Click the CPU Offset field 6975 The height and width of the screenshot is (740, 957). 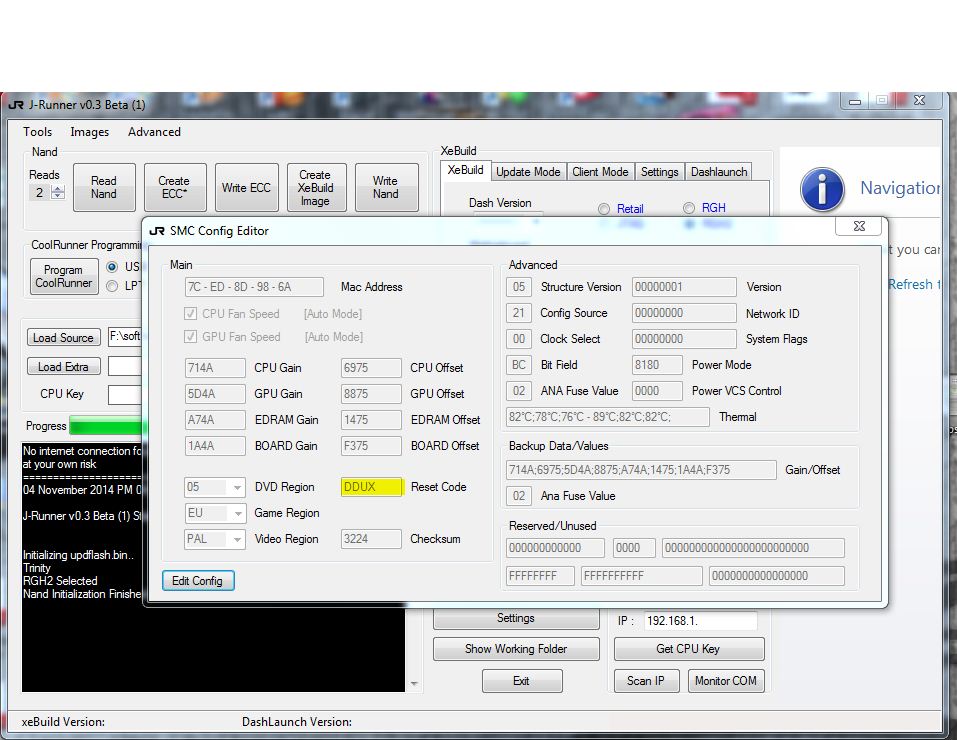pos(371,368)
